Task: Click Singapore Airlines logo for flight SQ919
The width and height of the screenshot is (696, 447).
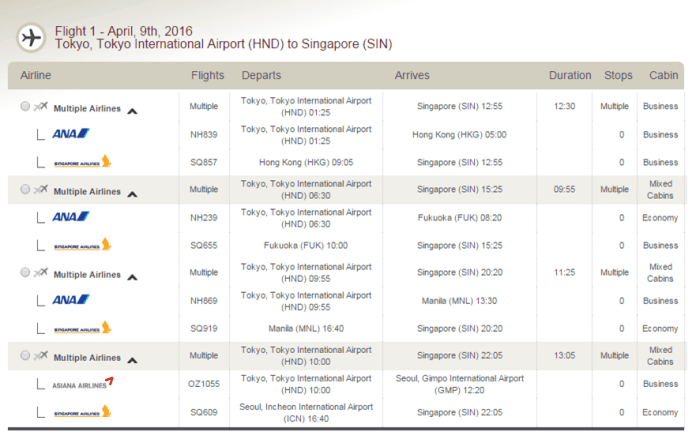Action: (x=83, y=328)
